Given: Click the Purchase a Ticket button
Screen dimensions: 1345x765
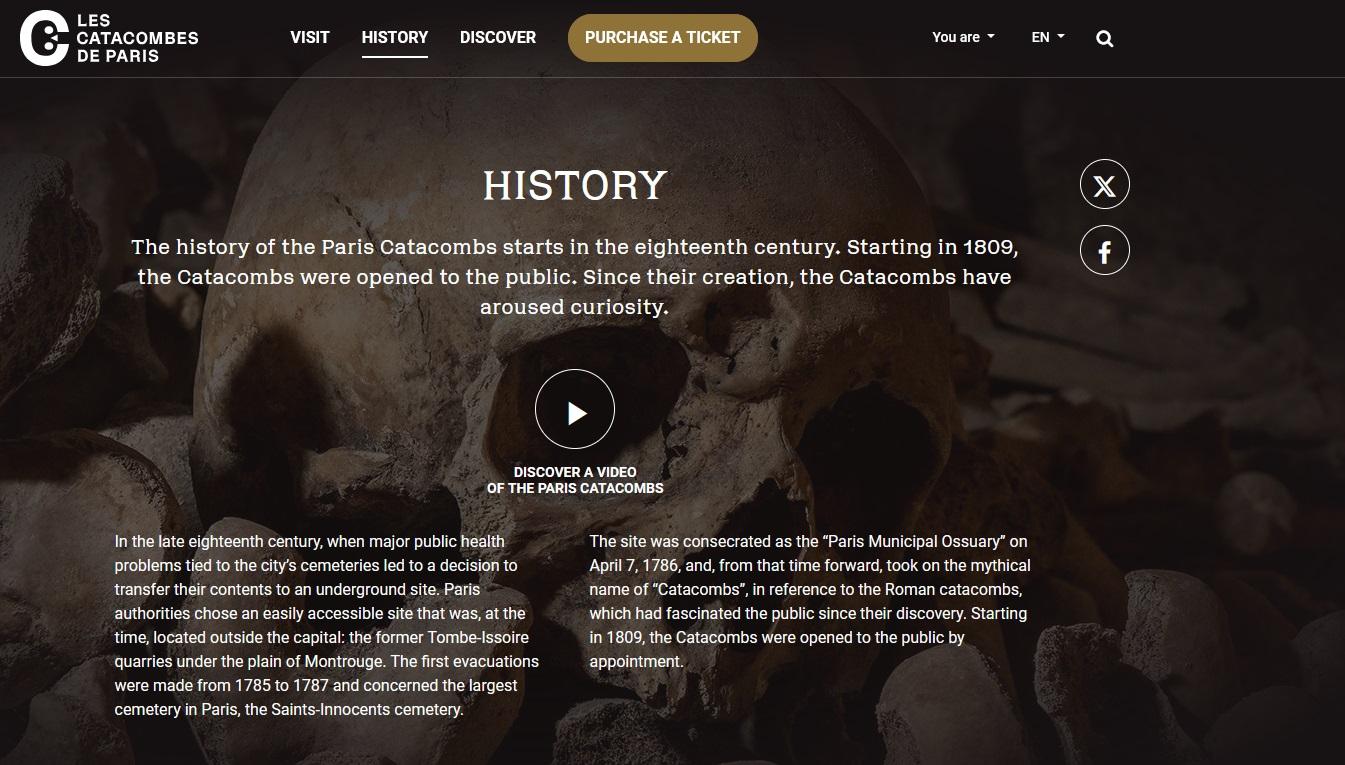Looking at the screenshot, I should click(x=662, y=38).
